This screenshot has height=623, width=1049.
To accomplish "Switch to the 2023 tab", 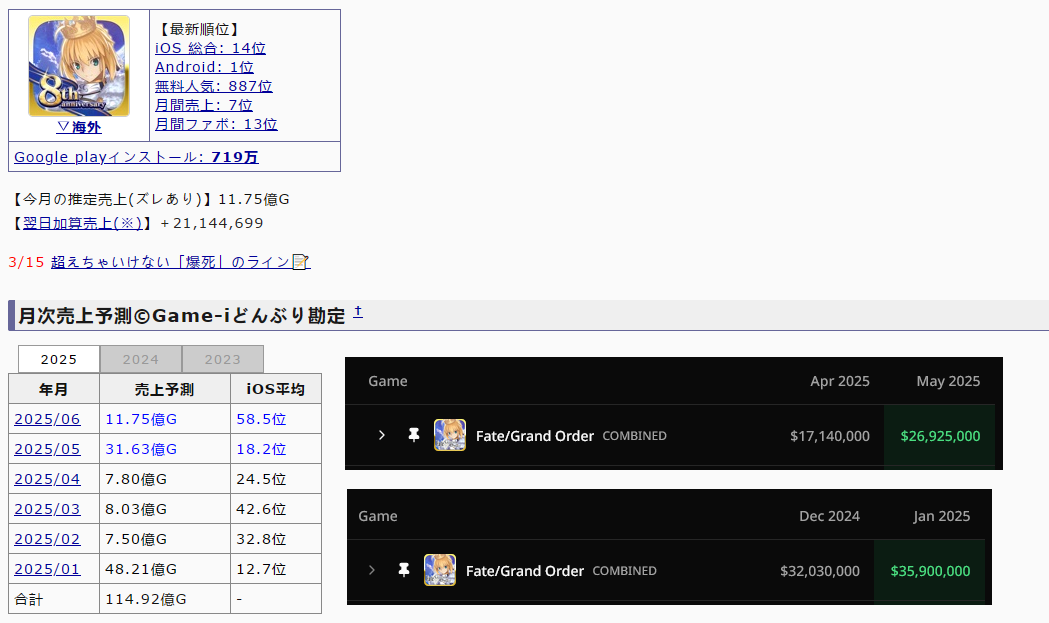I will 222,359.
